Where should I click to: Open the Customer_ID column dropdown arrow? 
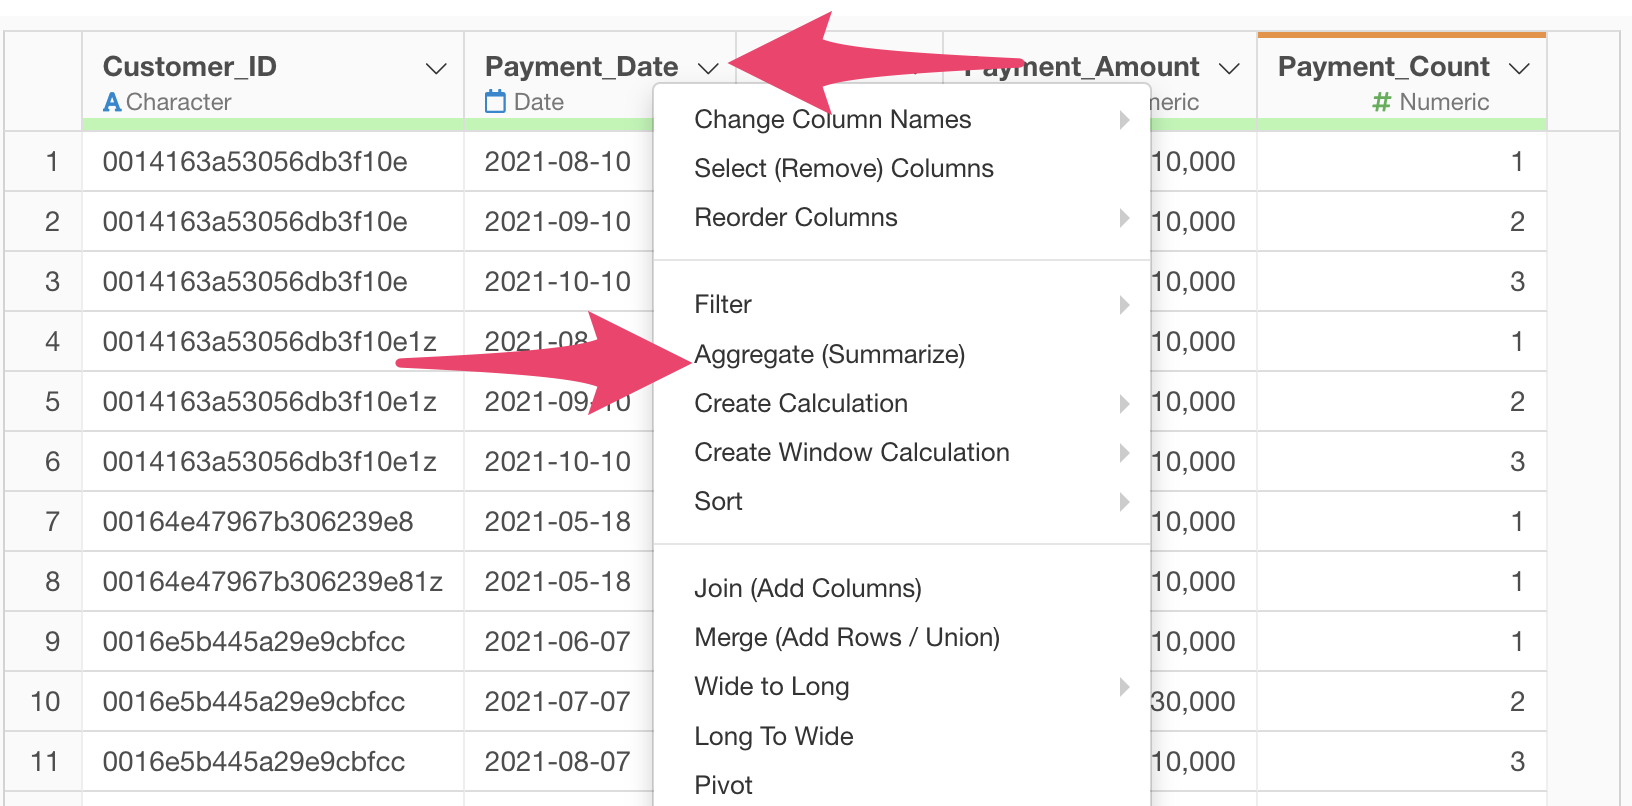436,68
